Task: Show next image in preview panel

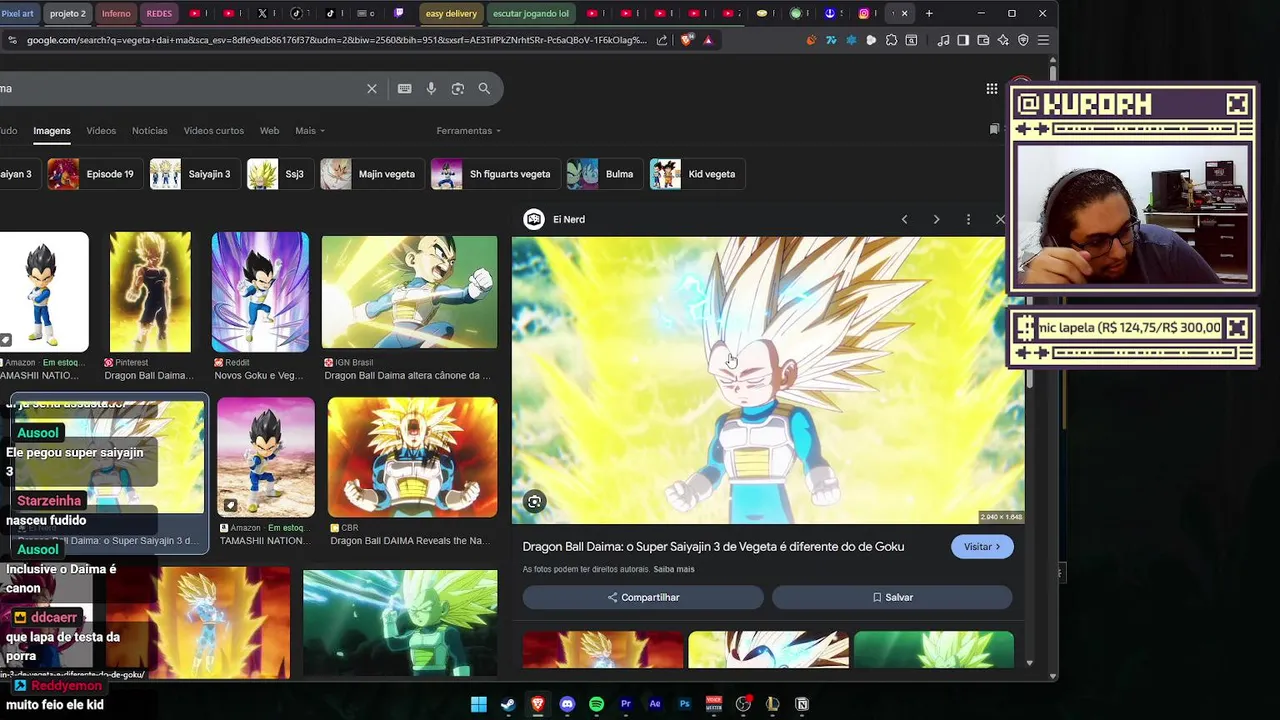Action: tap(936, 219)
